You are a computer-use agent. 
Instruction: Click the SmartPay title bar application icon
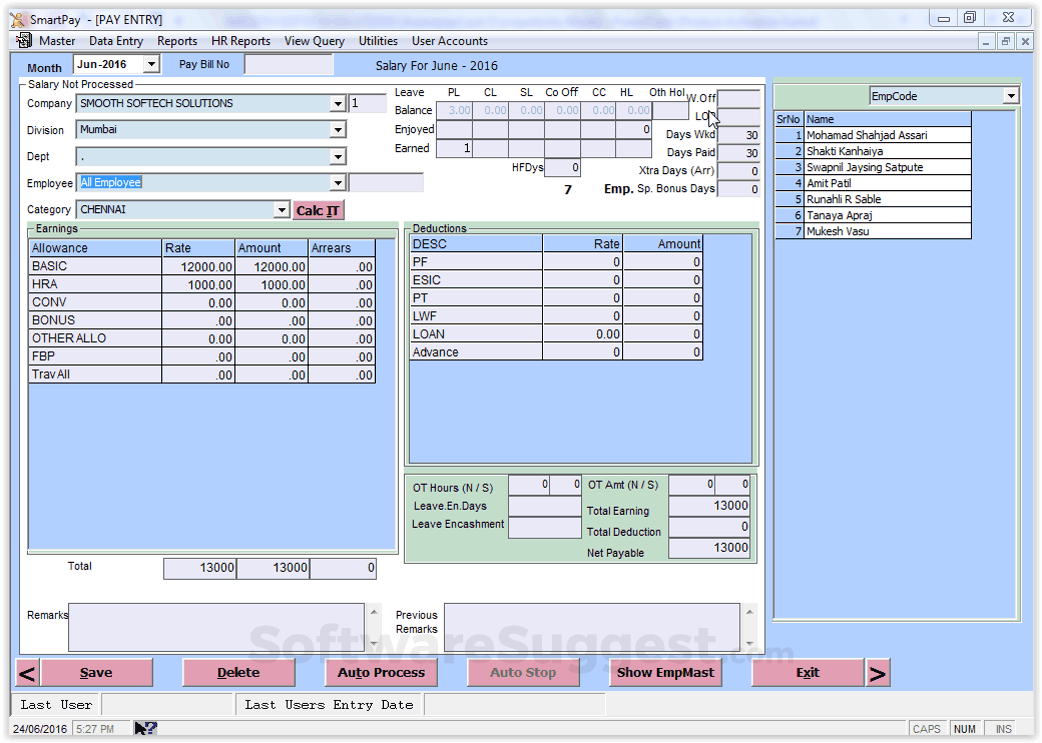(18, 19)
